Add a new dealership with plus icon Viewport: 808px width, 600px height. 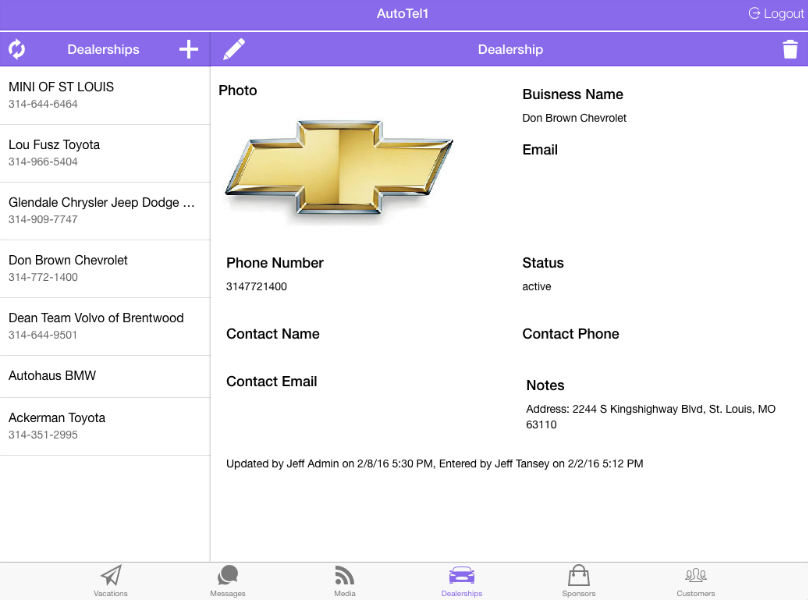[189, 49]
